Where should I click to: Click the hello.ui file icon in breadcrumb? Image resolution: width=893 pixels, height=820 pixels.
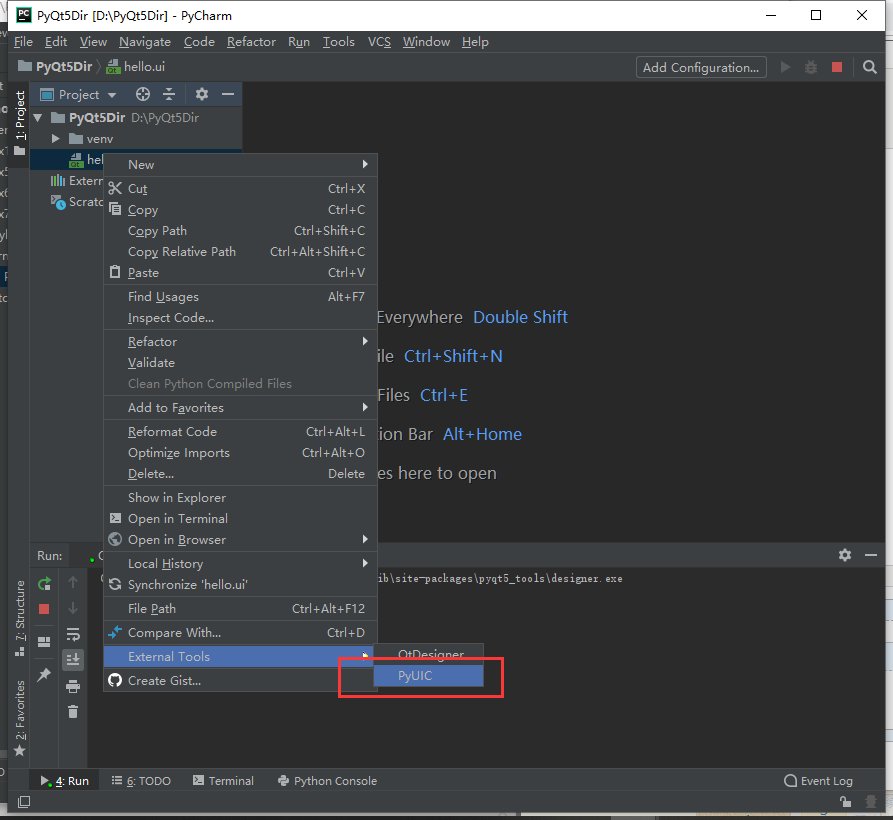113,67
